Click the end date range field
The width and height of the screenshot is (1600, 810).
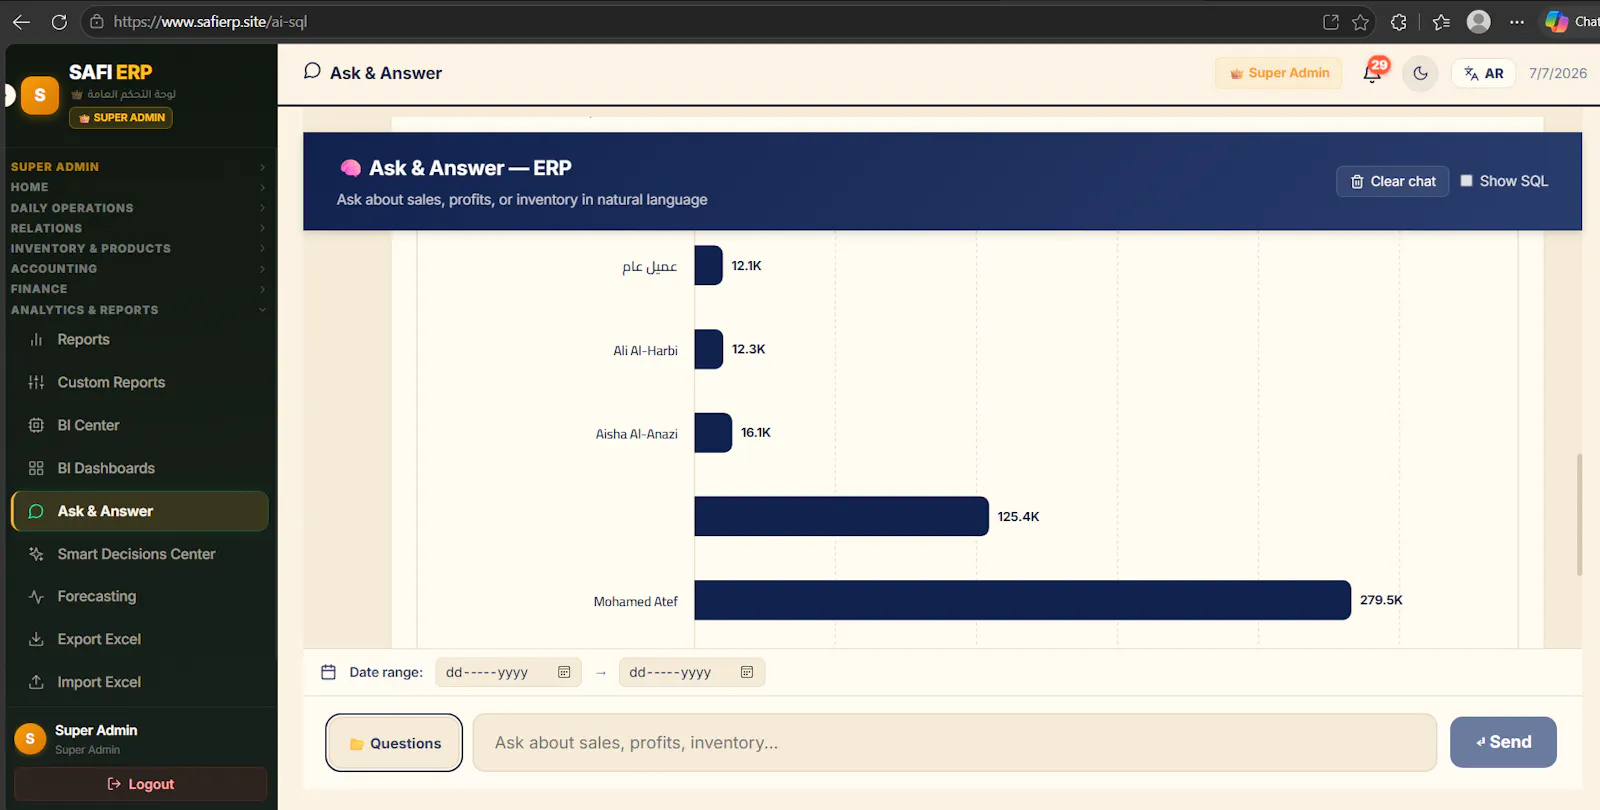(692, 672)
